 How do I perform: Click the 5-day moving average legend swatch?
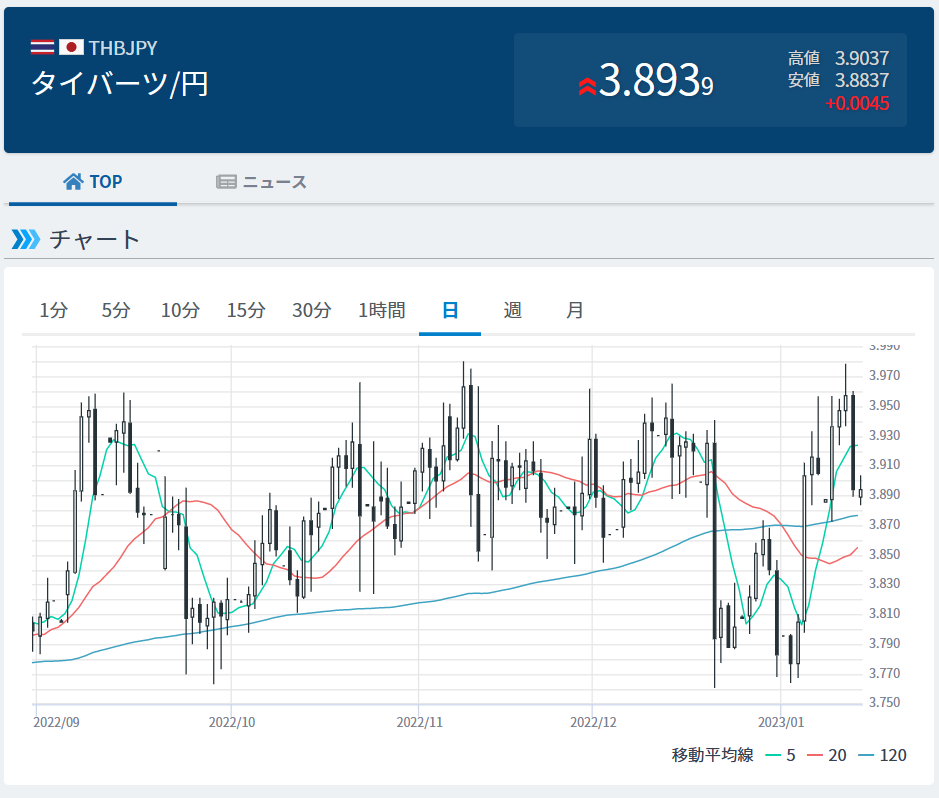point(773,755)
